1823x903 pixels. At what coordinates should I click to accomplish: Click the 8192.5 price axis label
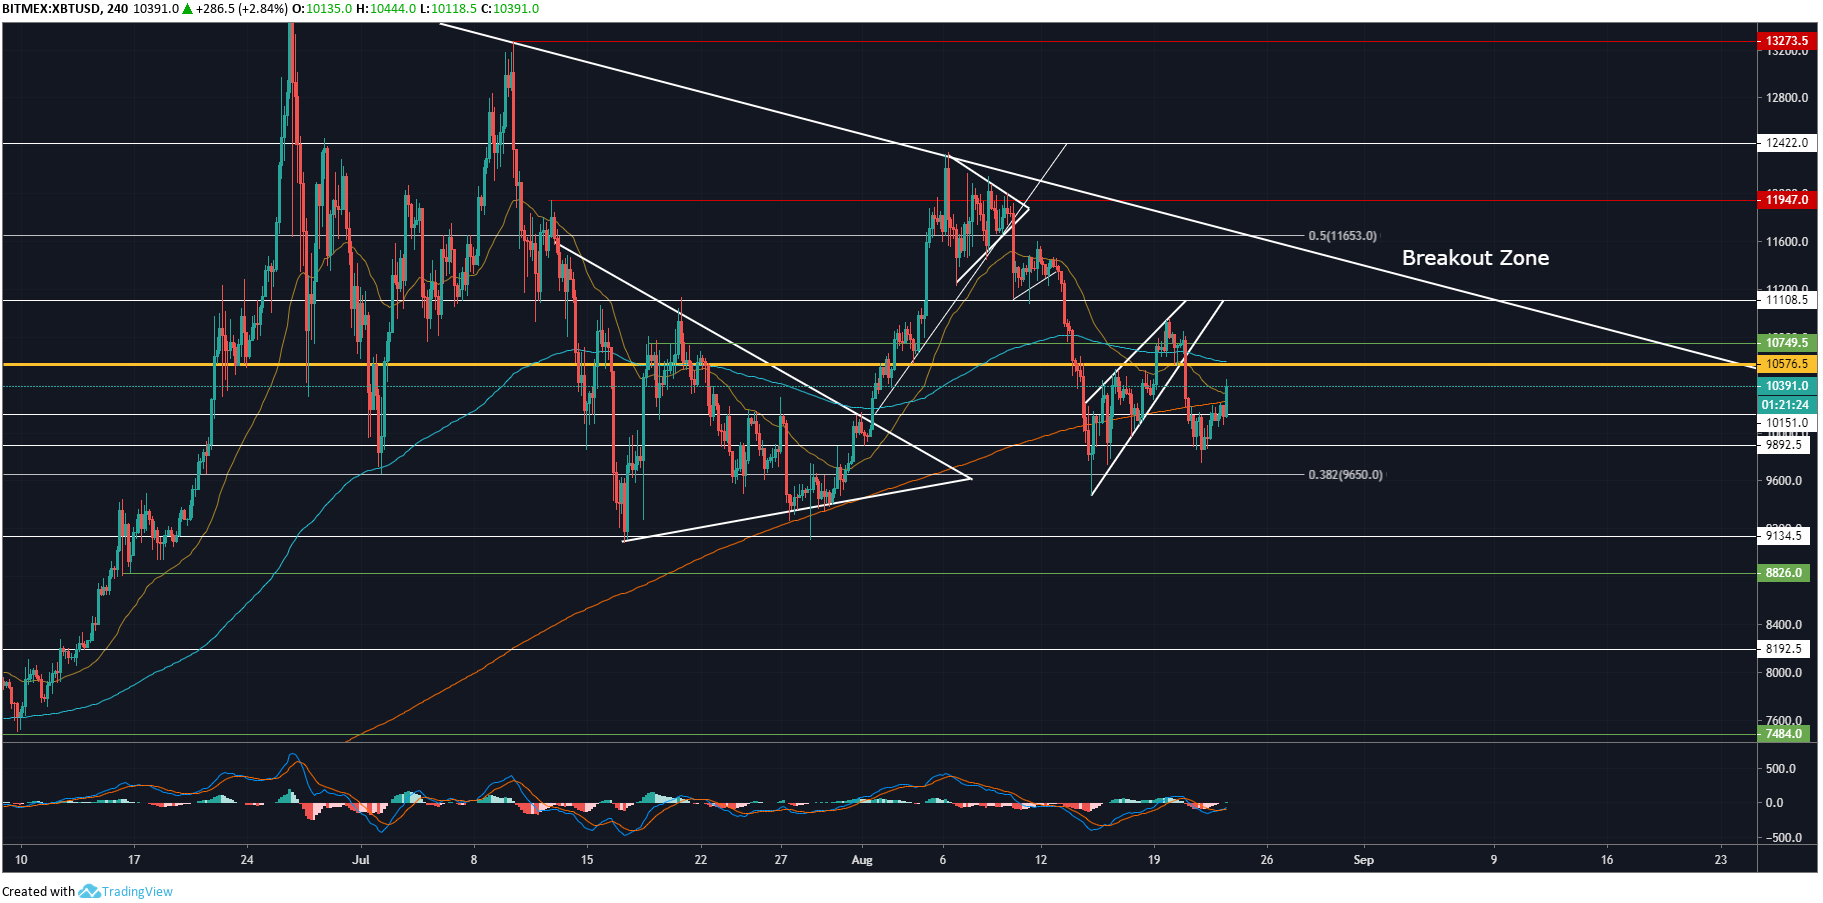[1784, 649]
